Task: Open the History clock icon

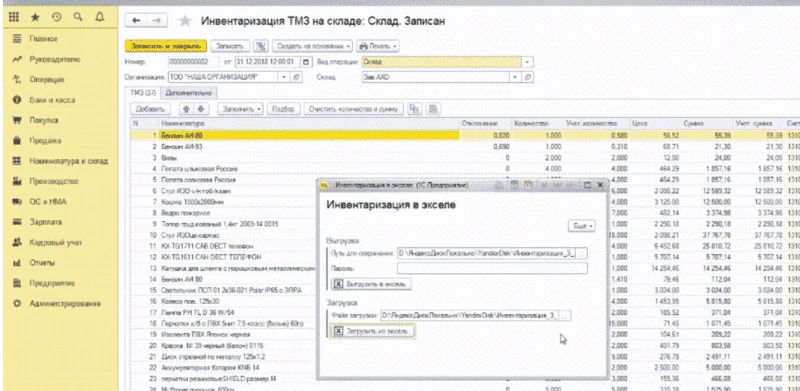Action: coord(57,17)
